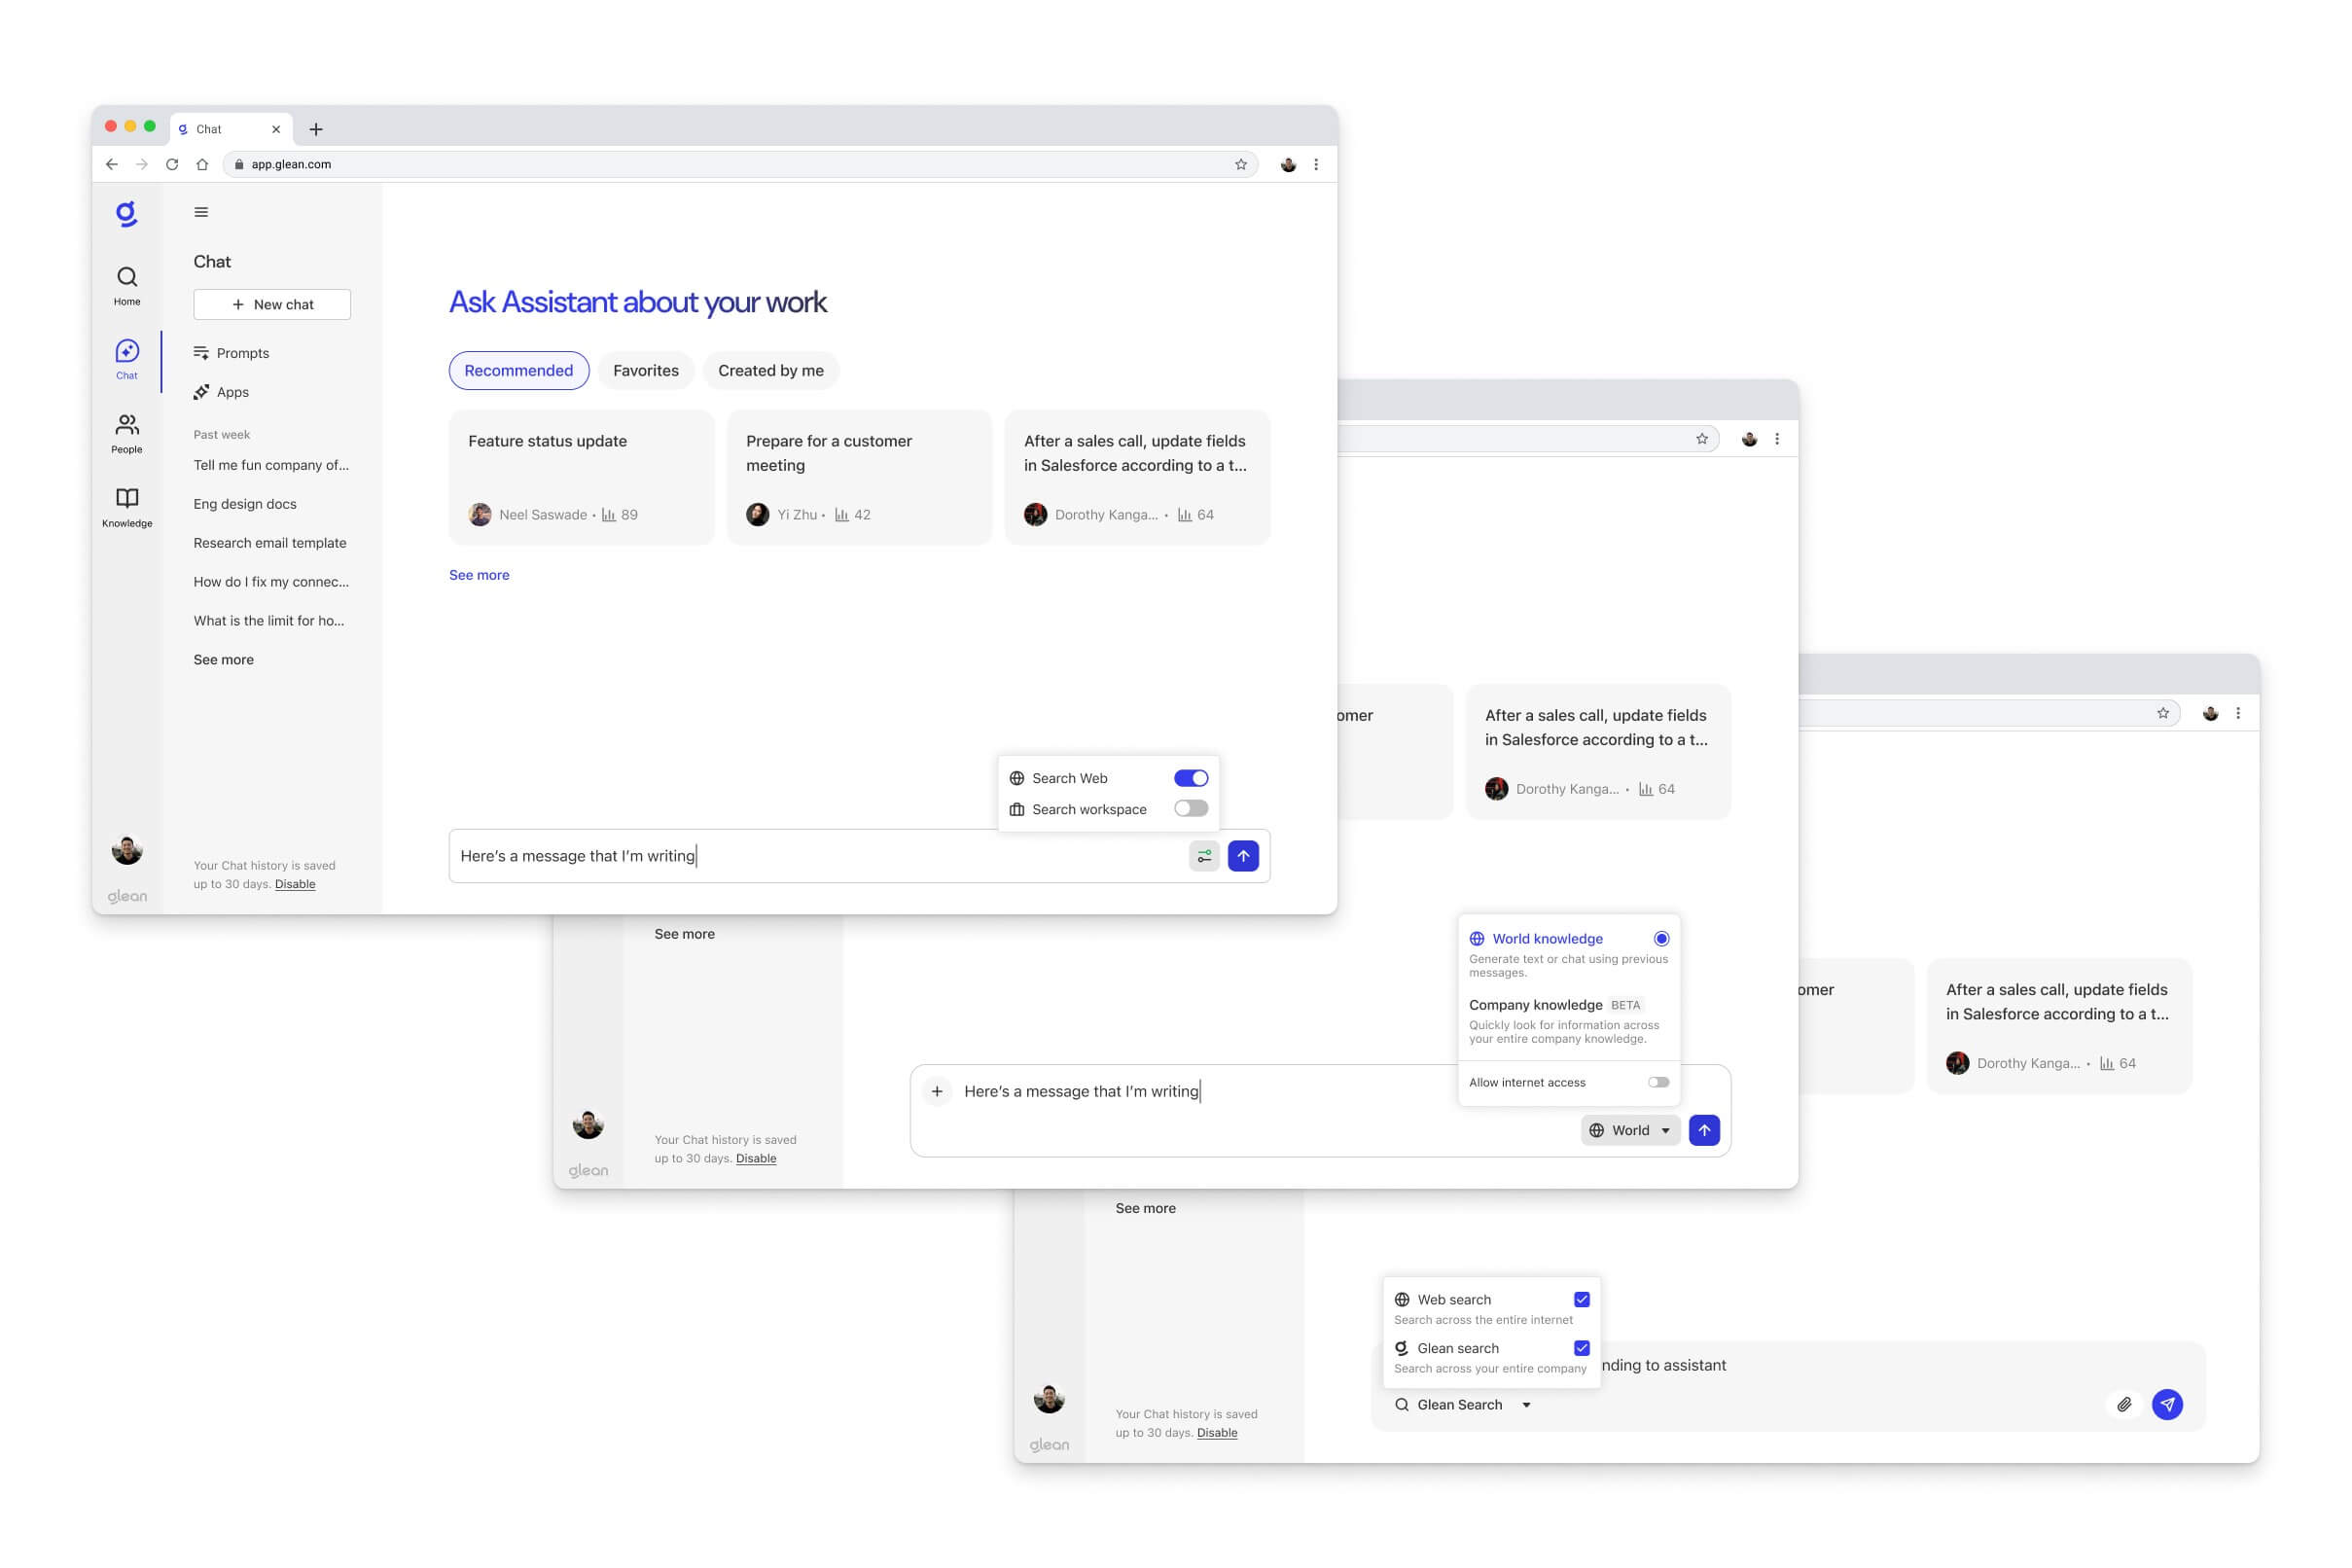The image size is (2352, 1568).
Task: Turn off the Search Web toggle
Action: (x=1191, y=778)
